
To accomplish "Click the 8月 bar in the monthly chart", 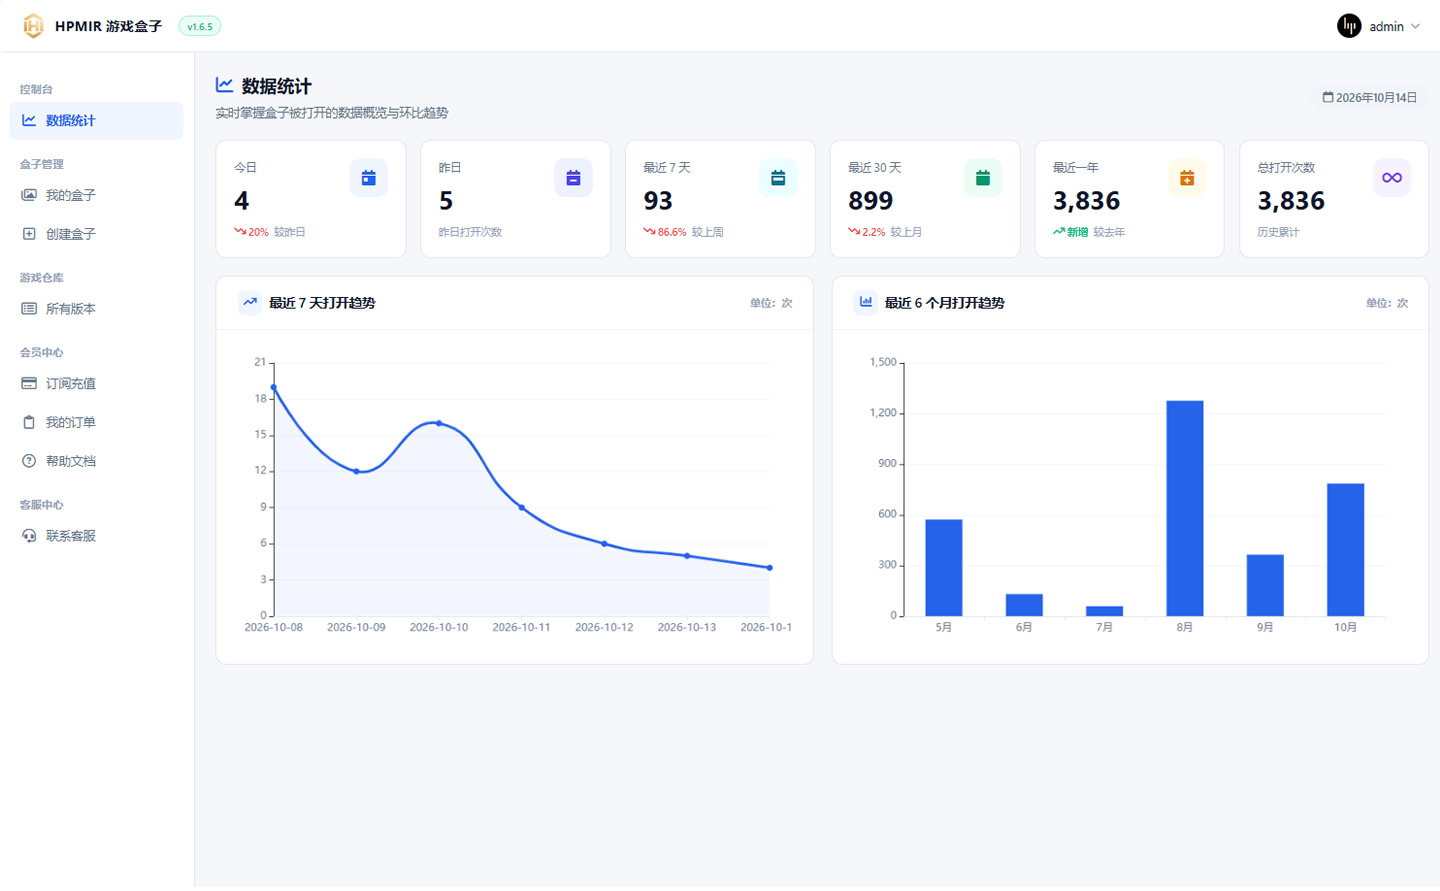I will [x=1185, y=508].
